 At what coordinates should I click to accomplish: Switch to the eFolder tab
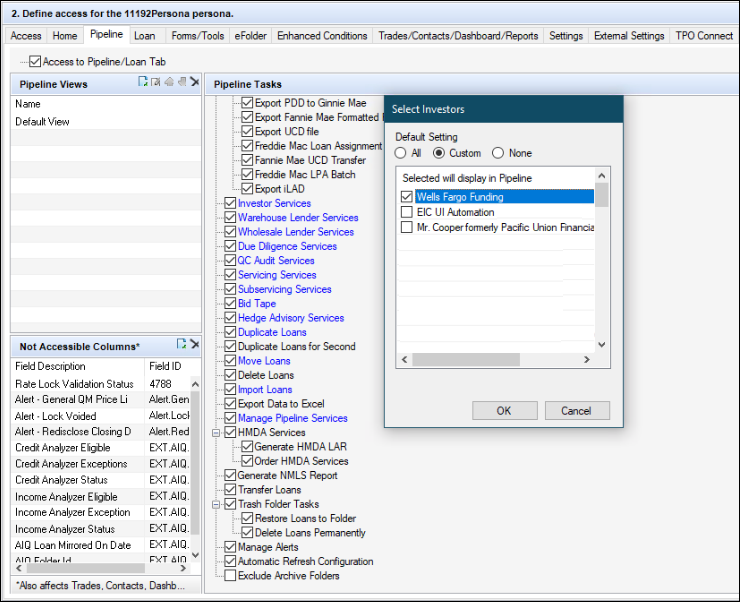click(250, 36)
